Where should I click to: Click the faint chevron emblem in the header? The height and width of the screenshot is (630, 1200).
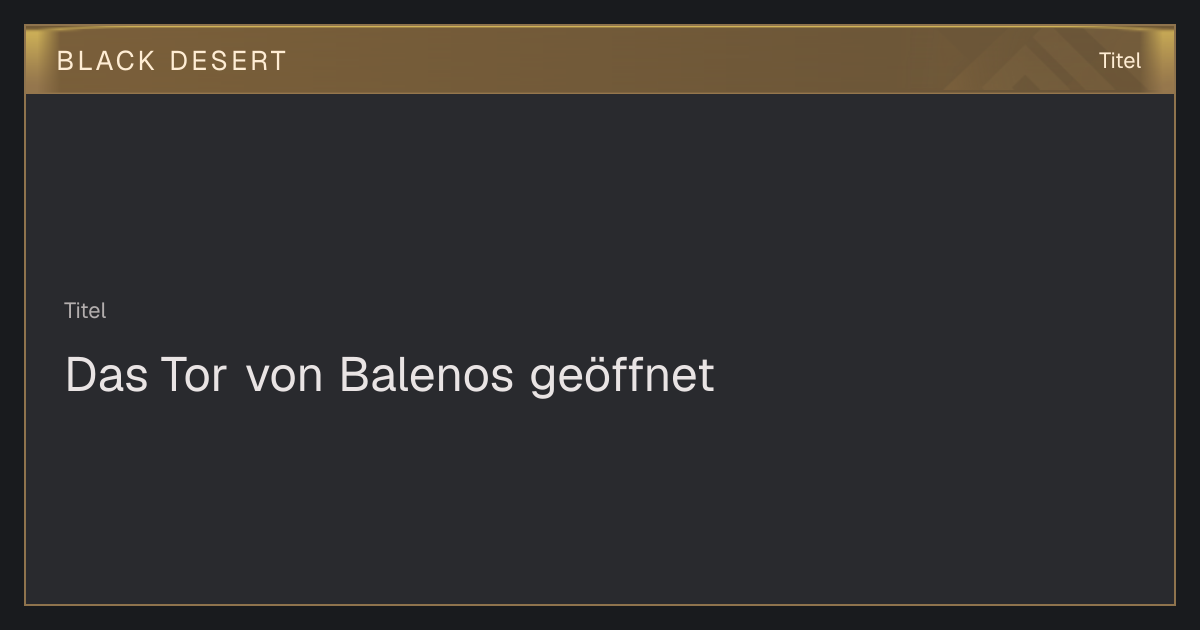click(x=1040, y=62)
